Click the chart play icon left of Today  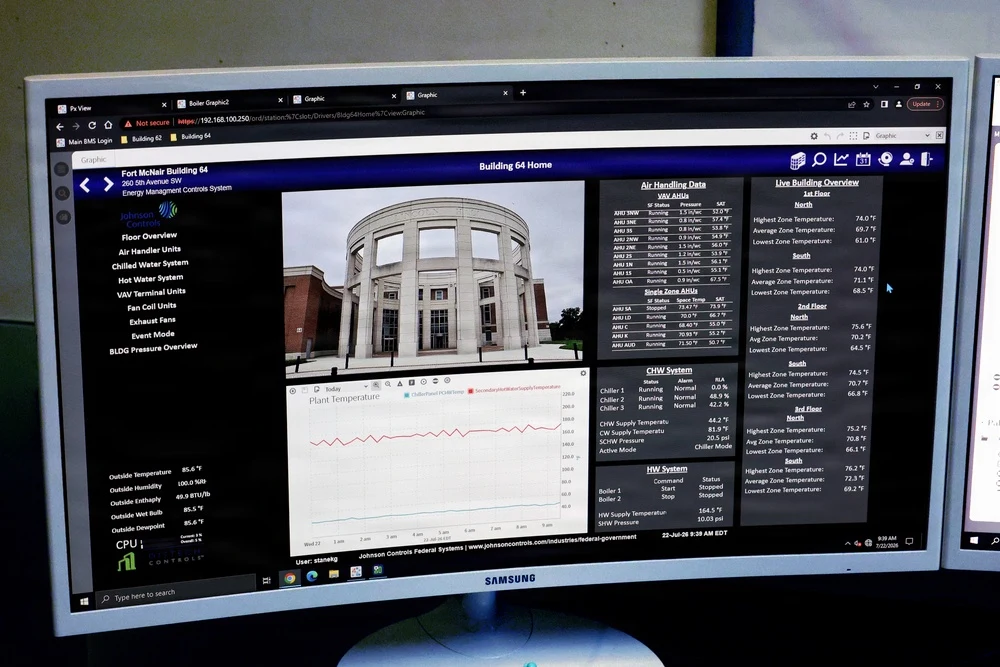293,391
